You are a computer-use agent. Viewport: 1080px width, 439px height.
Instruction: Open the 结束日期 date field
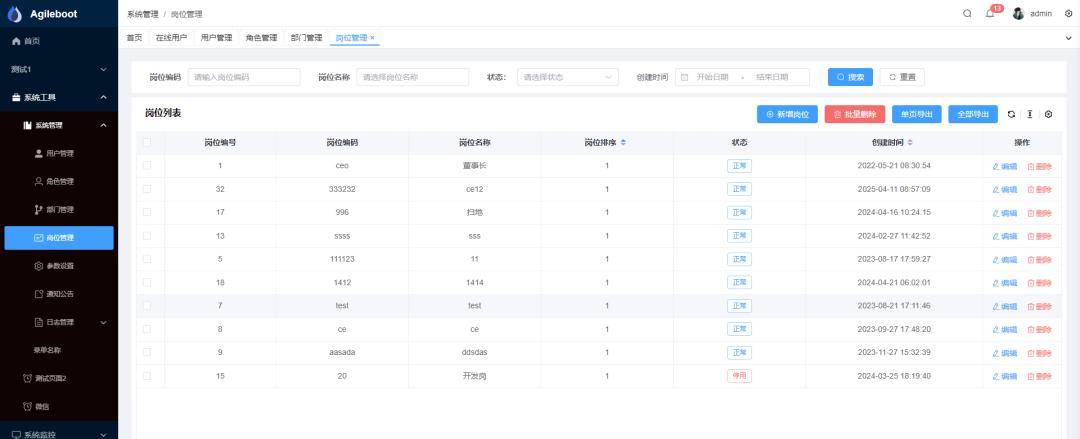click(x=772, y=77)
